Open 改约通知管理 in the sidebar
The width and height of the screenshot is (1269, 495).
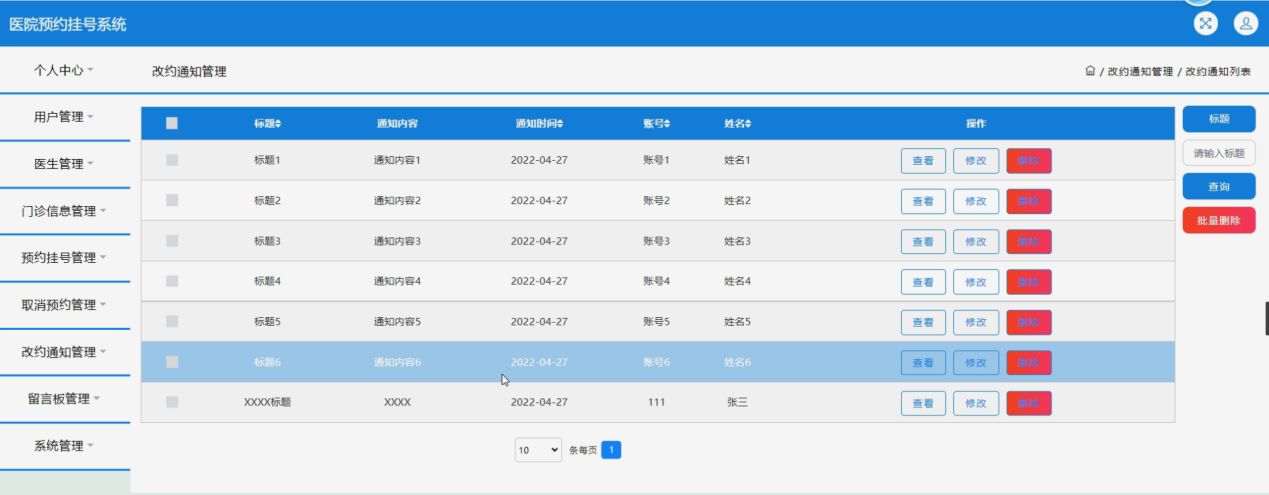point(65,352)
